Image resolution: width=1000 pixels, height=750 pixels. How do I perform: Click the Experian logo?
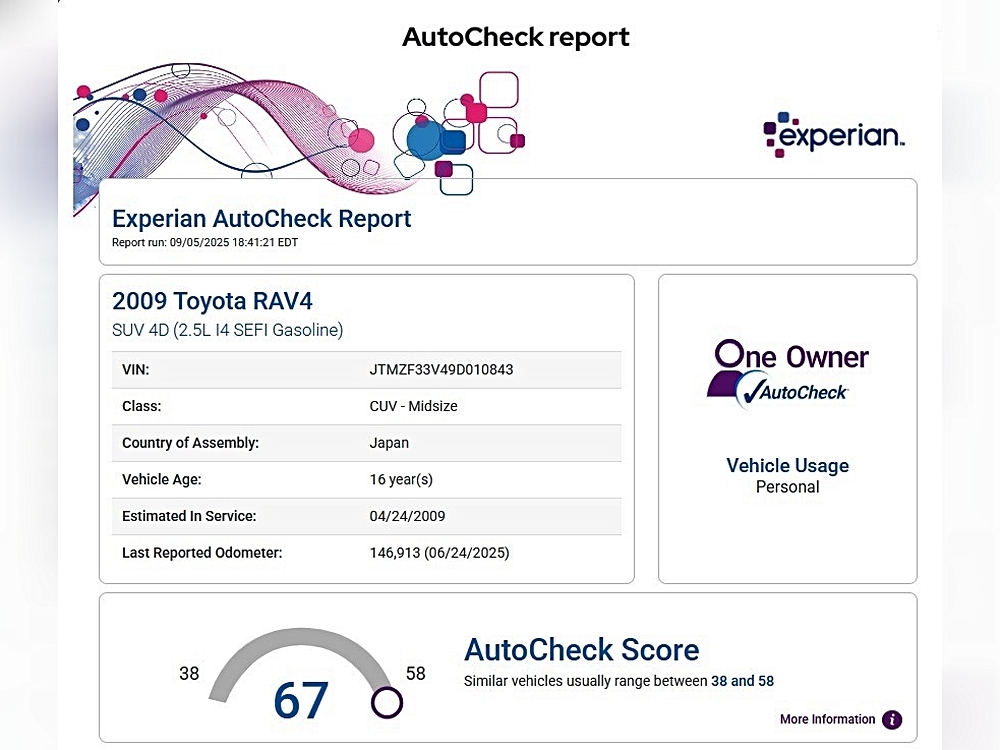834,136
